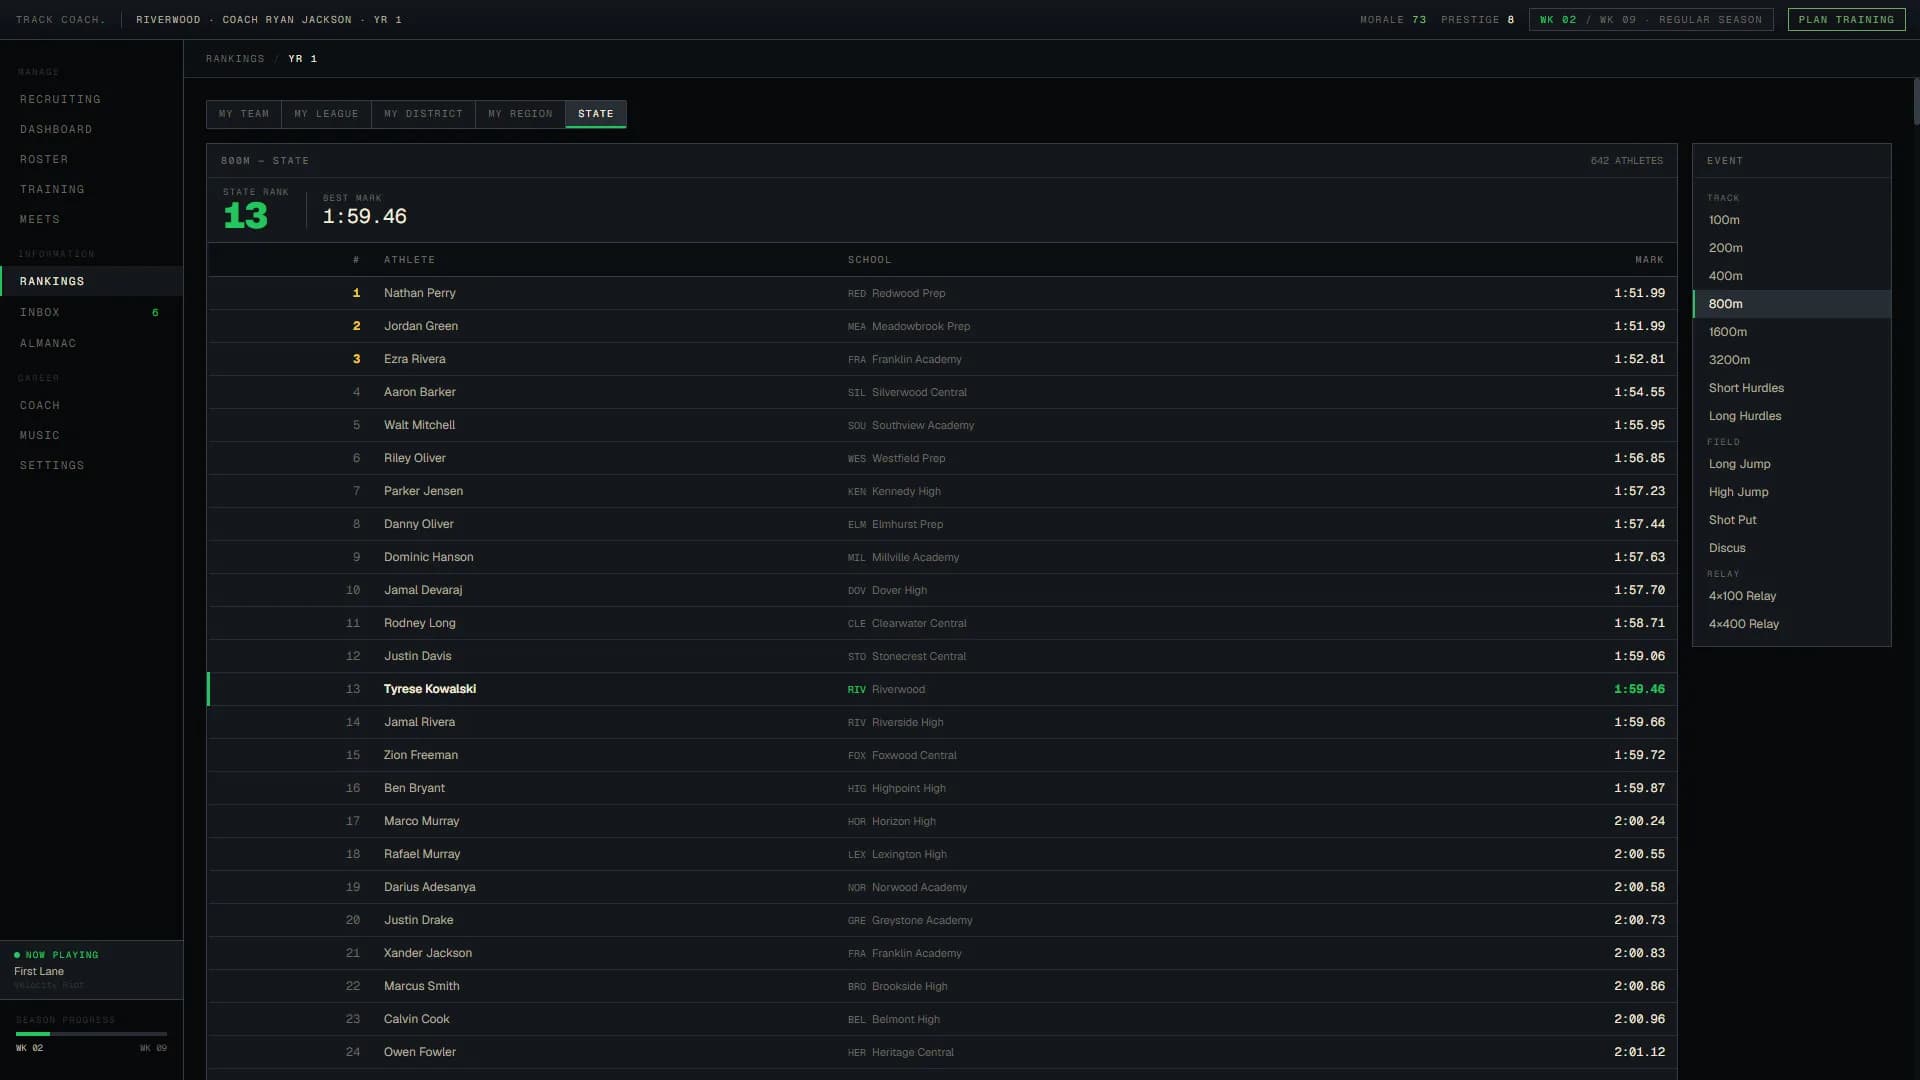The image size is (1920, 1080).
Task: Click athlete Walt Mitchell
Action: [419, 425]
